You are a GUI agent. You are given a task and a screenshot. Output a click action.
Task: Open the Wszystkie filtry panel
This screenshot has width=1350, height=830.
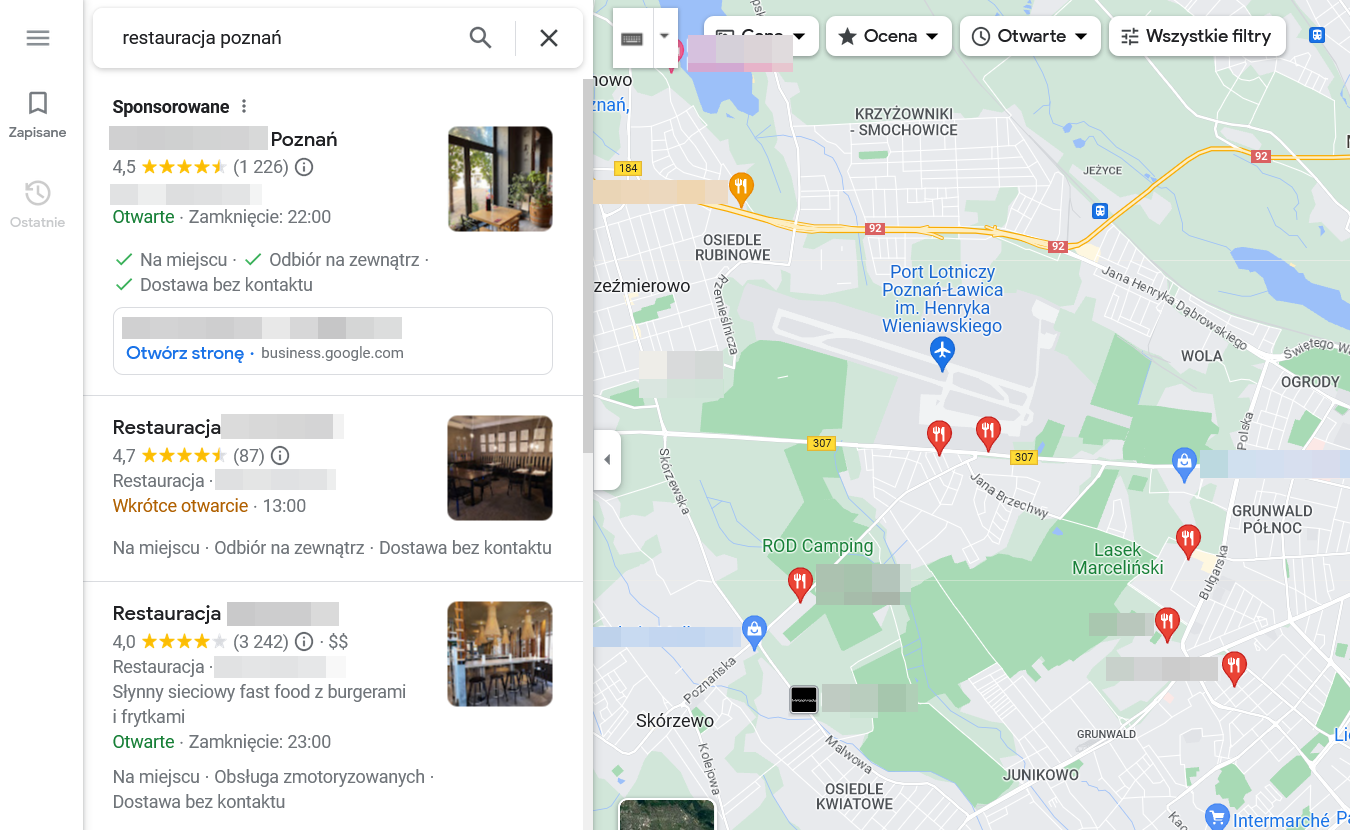coord(1195,37)
